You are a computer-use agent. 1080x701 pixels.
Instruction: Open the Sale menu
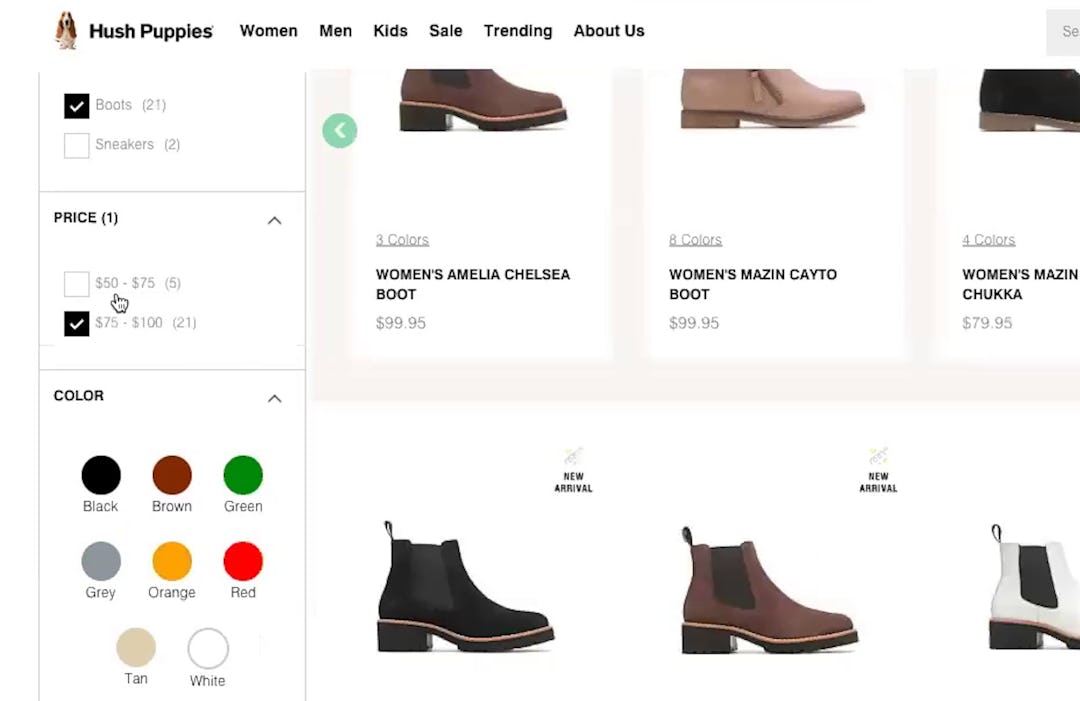(x=445, y=31)
